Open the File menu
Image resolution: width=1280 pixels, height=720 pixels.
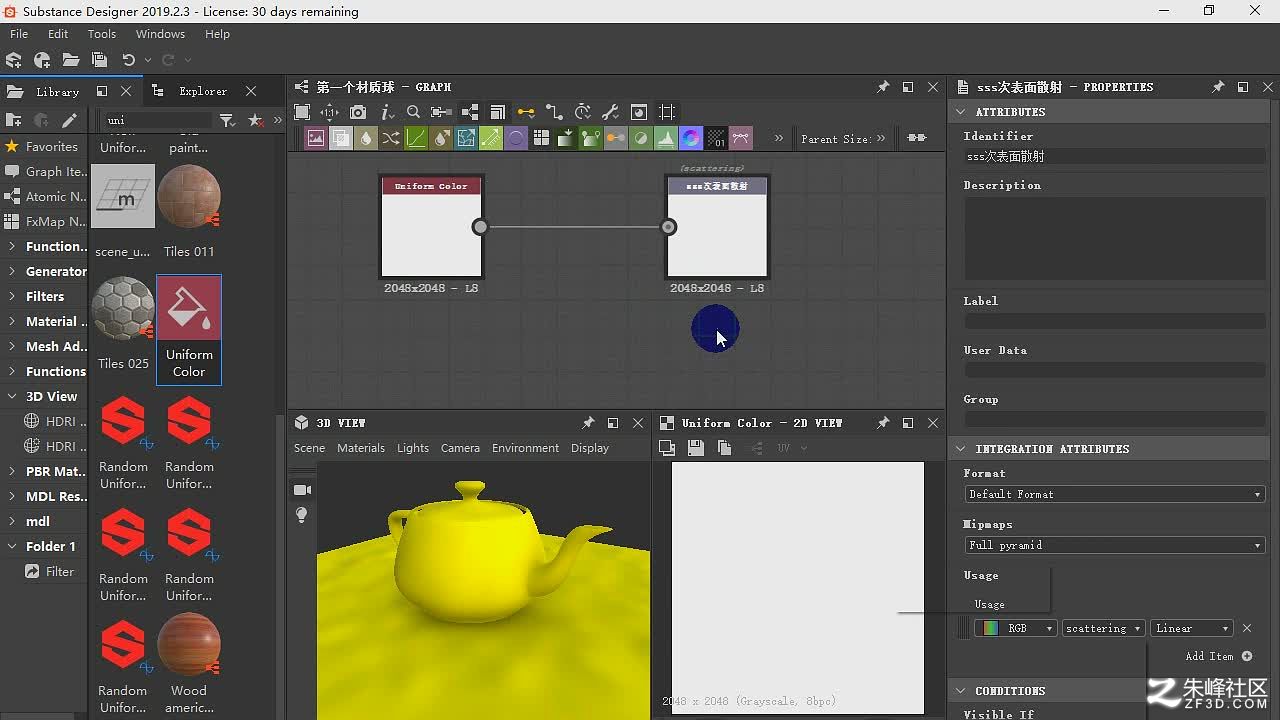pyautogui.click(x=19, y=34)
